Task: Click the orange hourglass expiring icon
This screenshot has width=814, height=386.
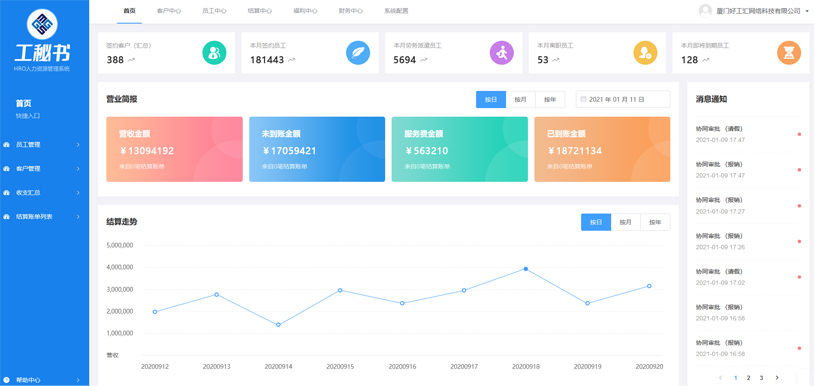Action: point(789,52)
